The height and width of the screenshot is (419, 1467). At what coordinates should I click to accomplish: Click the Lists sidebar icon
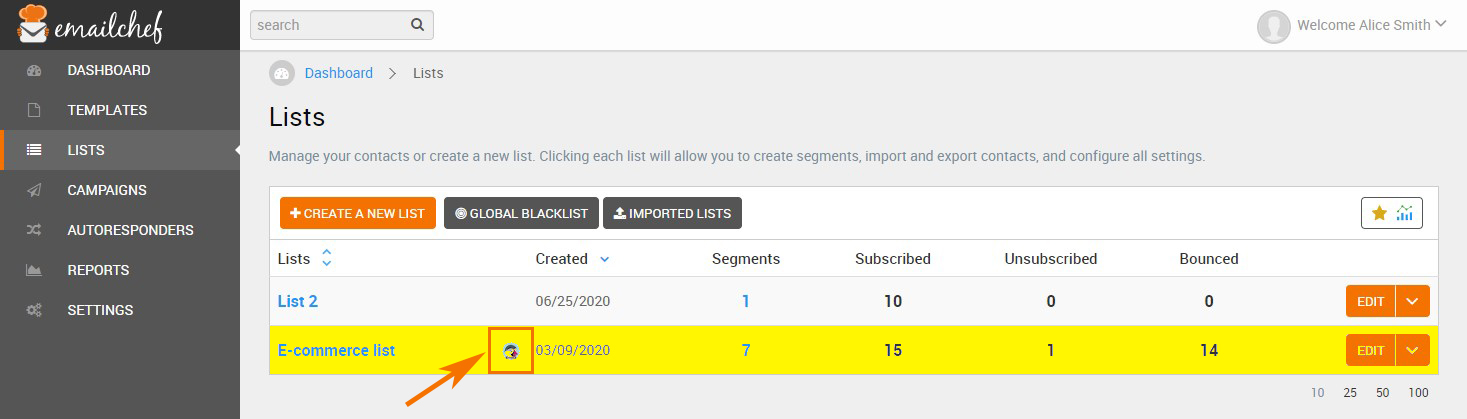[x=34, y=150]
